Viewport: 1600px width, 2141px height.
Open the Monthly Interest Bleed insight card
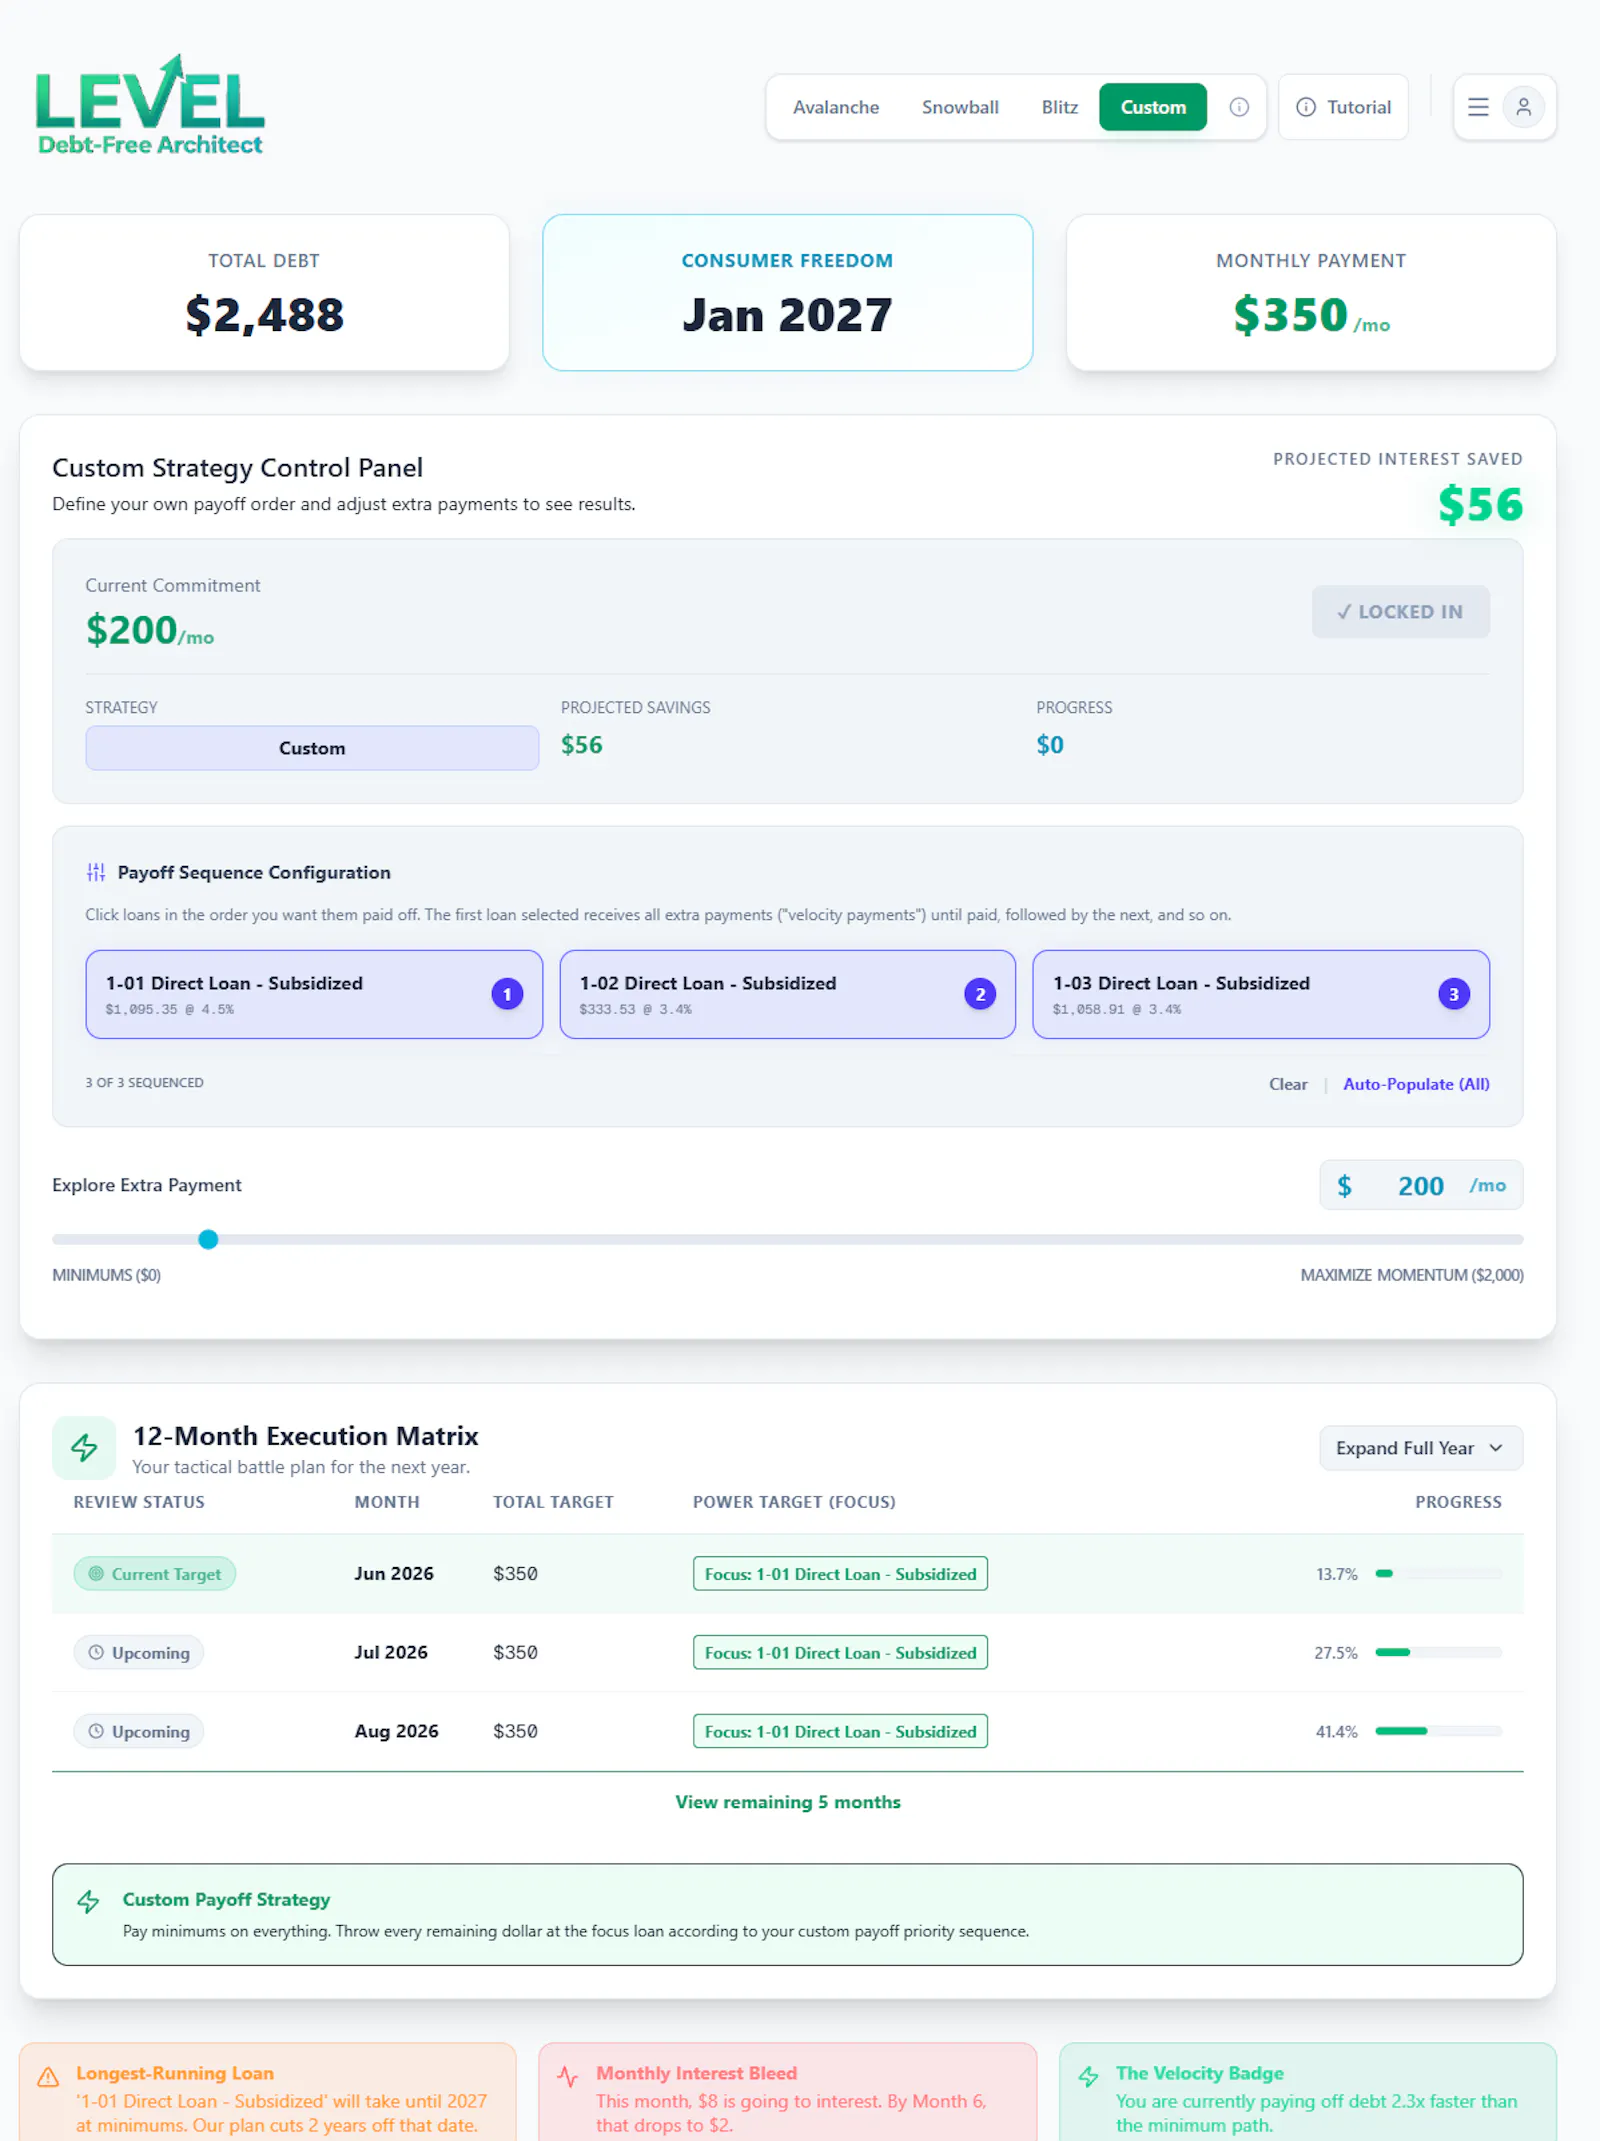click(788, 2092)
